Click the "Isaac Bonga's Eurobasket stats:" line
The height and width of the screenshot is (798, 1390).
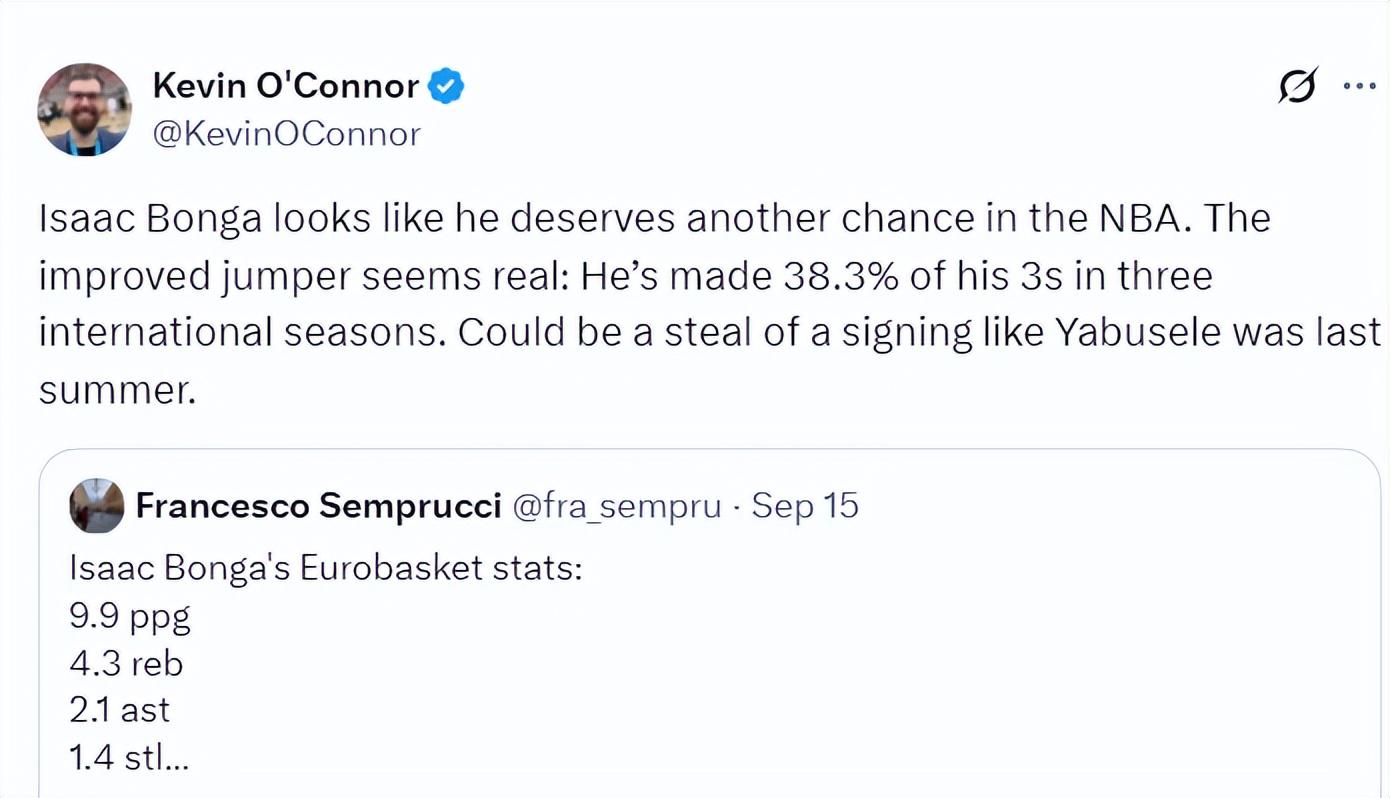tap(325, 569)
